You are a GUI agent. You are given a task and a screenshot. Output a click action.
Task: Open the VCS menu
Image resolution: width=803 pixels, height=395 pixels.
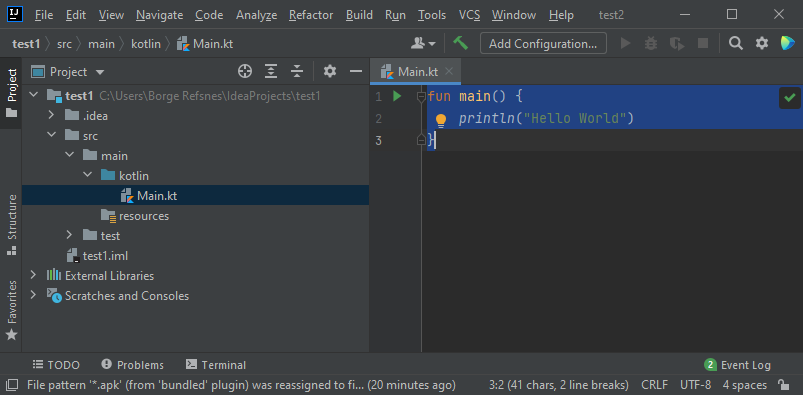(x=470, y=15)
